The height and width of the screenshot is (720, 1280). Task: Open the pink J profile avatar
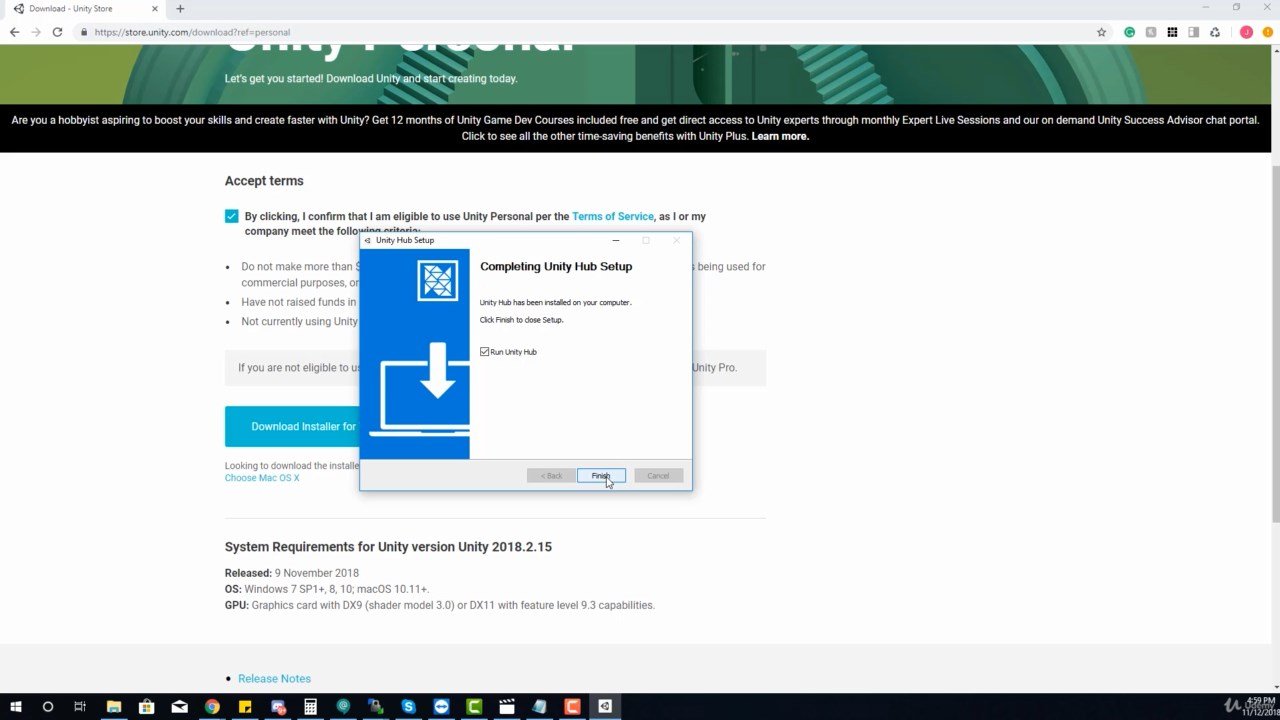(1246, 32)
